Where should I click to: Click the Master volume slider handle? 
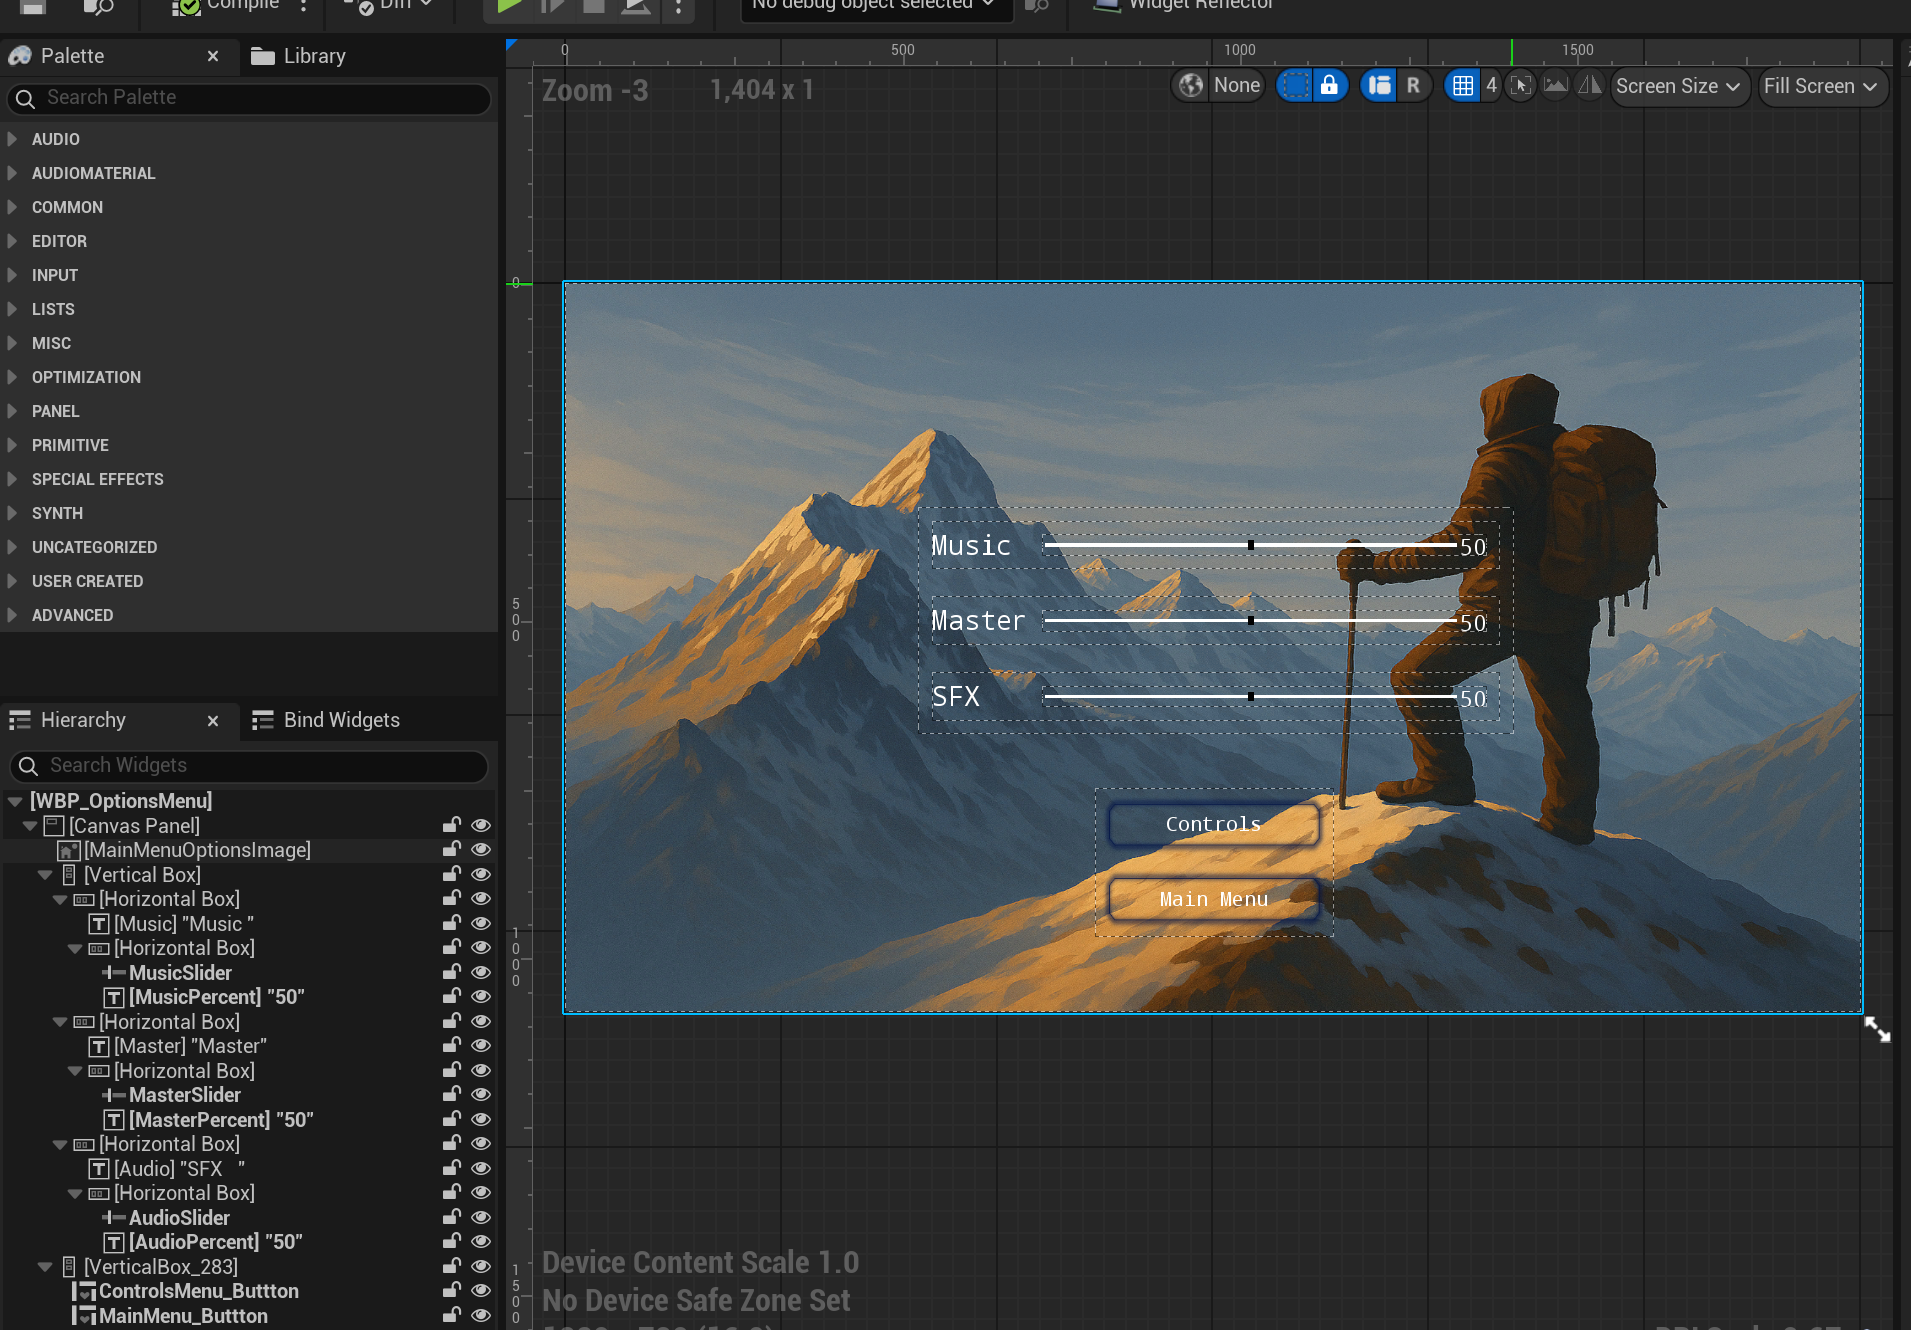pos(1250,621)
